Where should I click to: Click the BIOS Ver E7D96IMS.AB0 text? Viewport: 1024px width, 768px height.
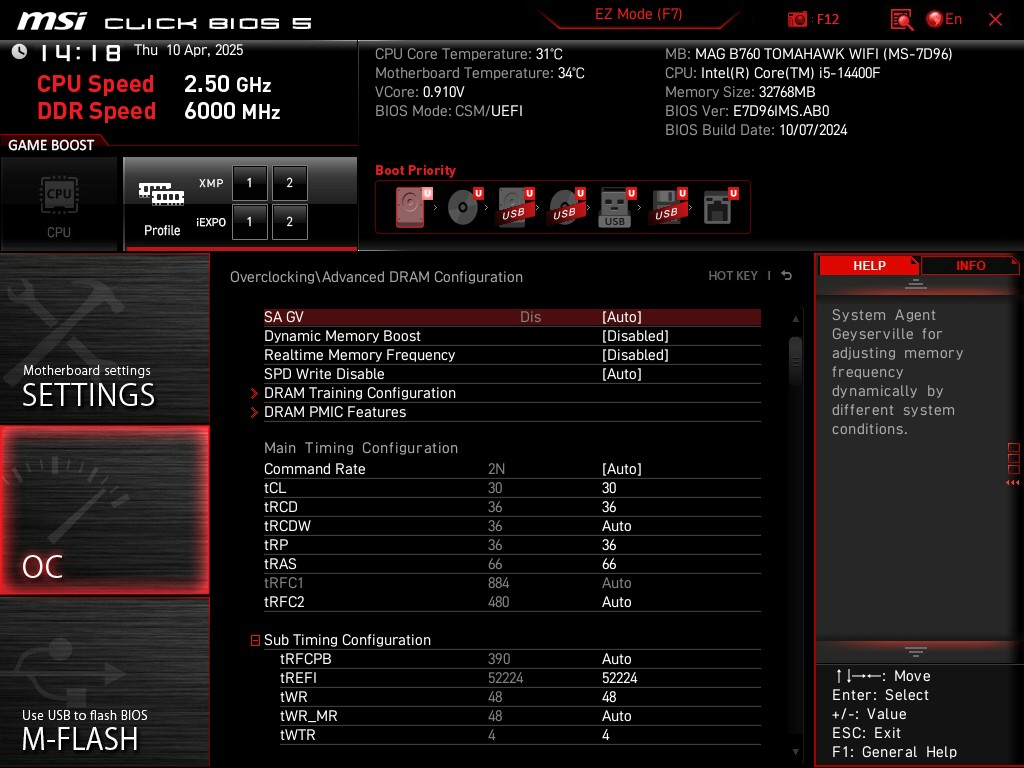(x=747, y=111)
